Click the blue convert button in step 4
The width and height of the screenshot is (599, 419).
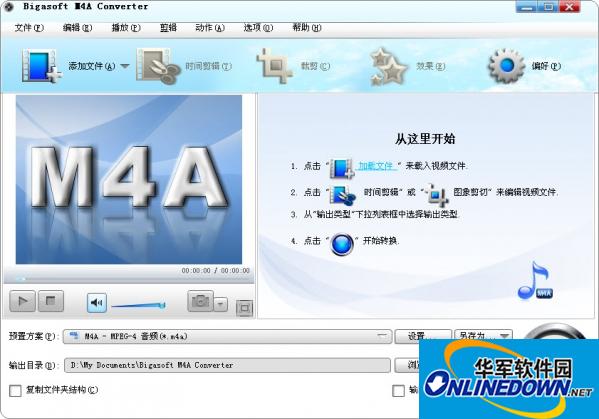point(342,244)
